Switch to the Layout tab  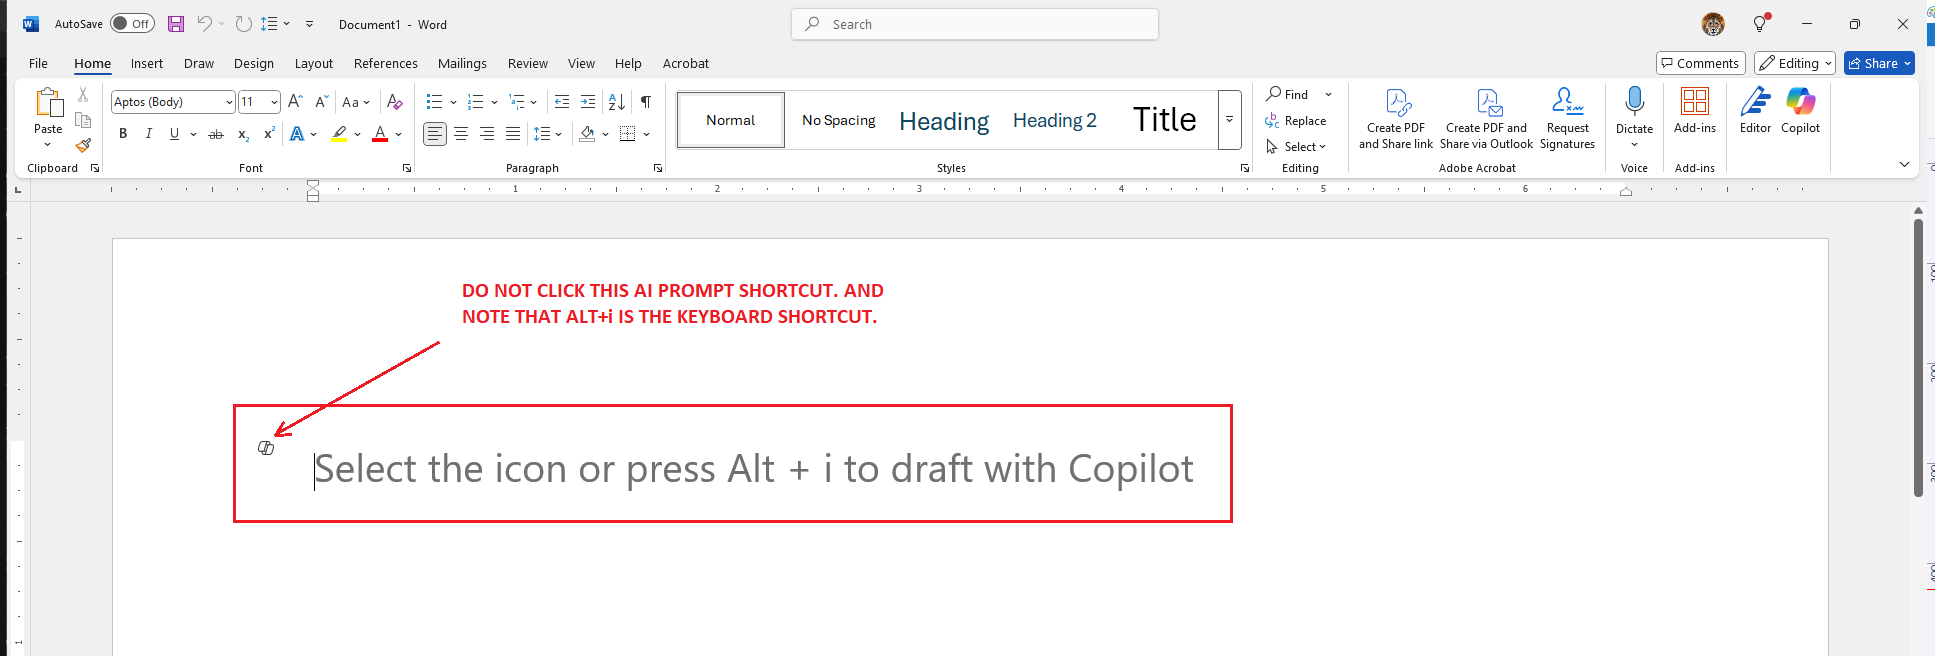click(x=314, y=63)
